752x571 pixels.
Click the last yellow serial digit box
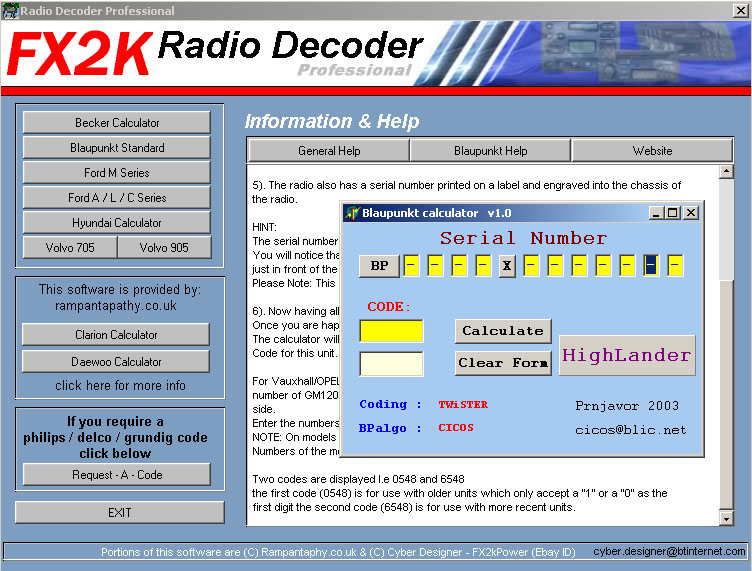tap(675, 265)
